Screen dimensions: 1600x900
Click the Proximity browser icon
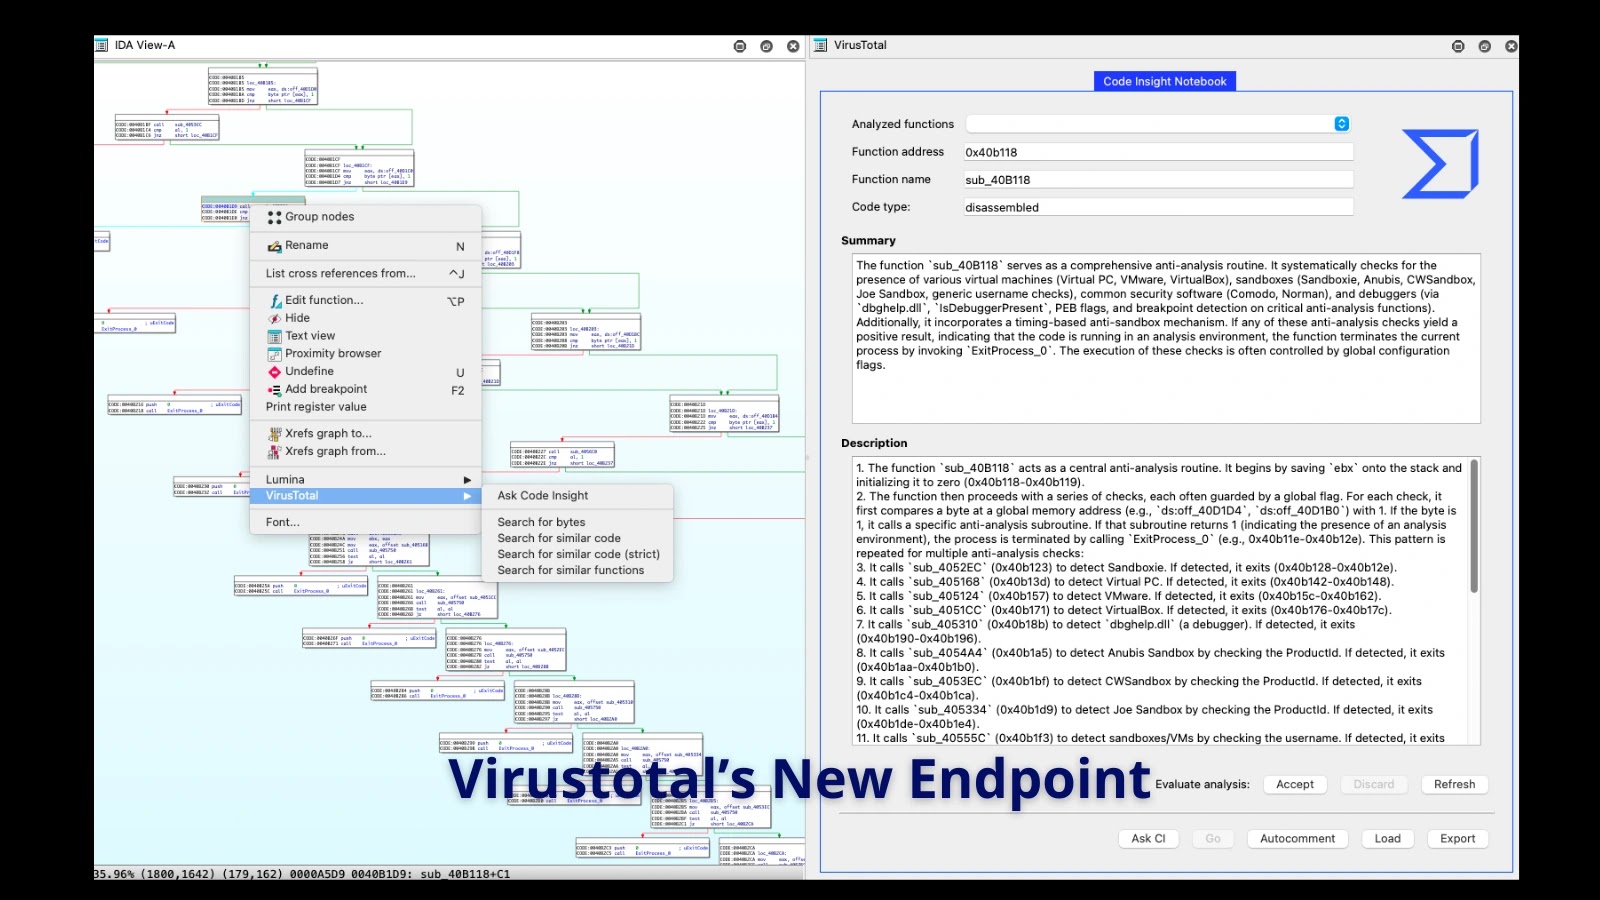[275, 354]
